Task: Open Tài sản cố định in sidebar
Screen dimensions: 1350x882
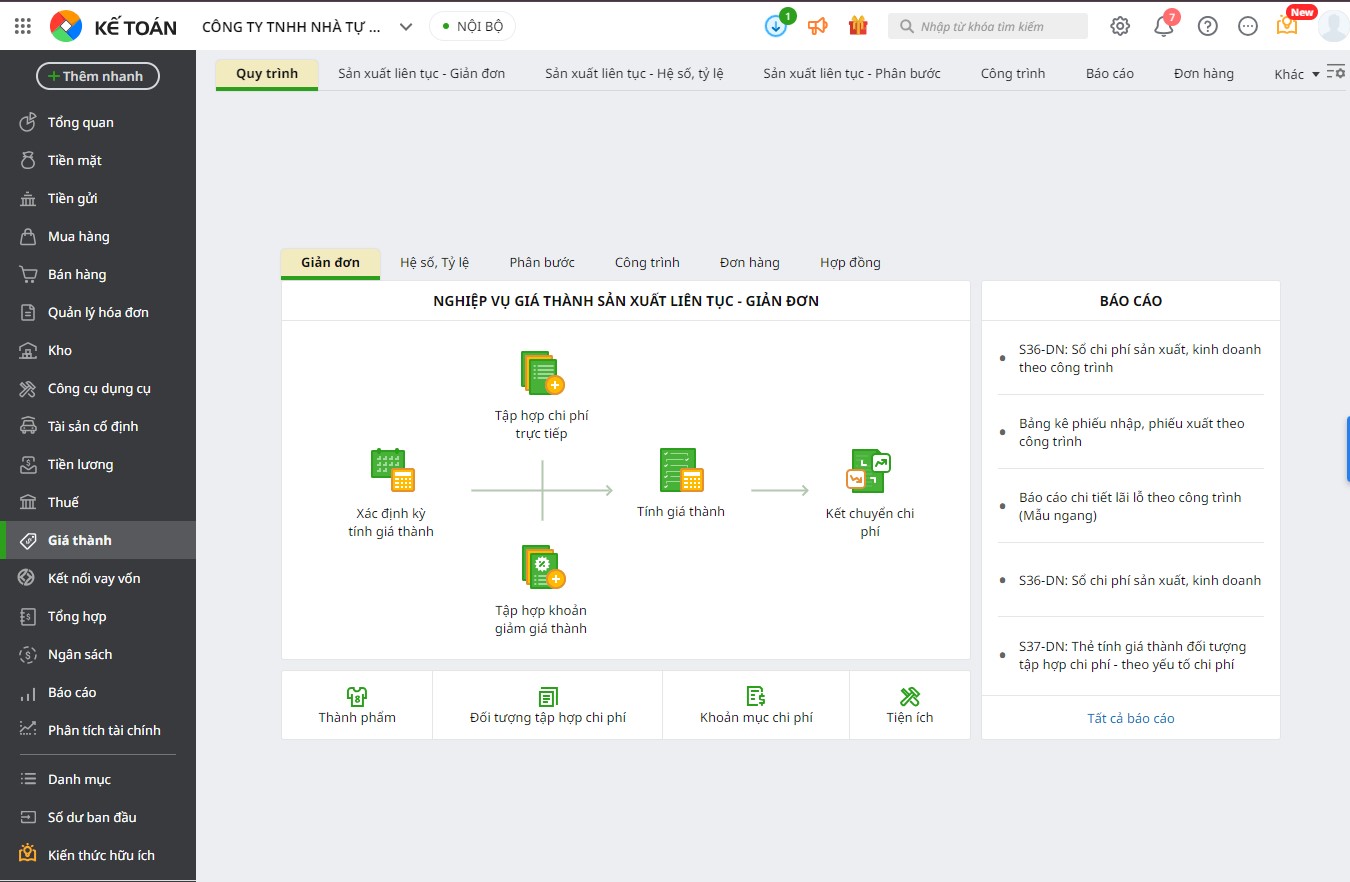Action: [x=98, y=426]
